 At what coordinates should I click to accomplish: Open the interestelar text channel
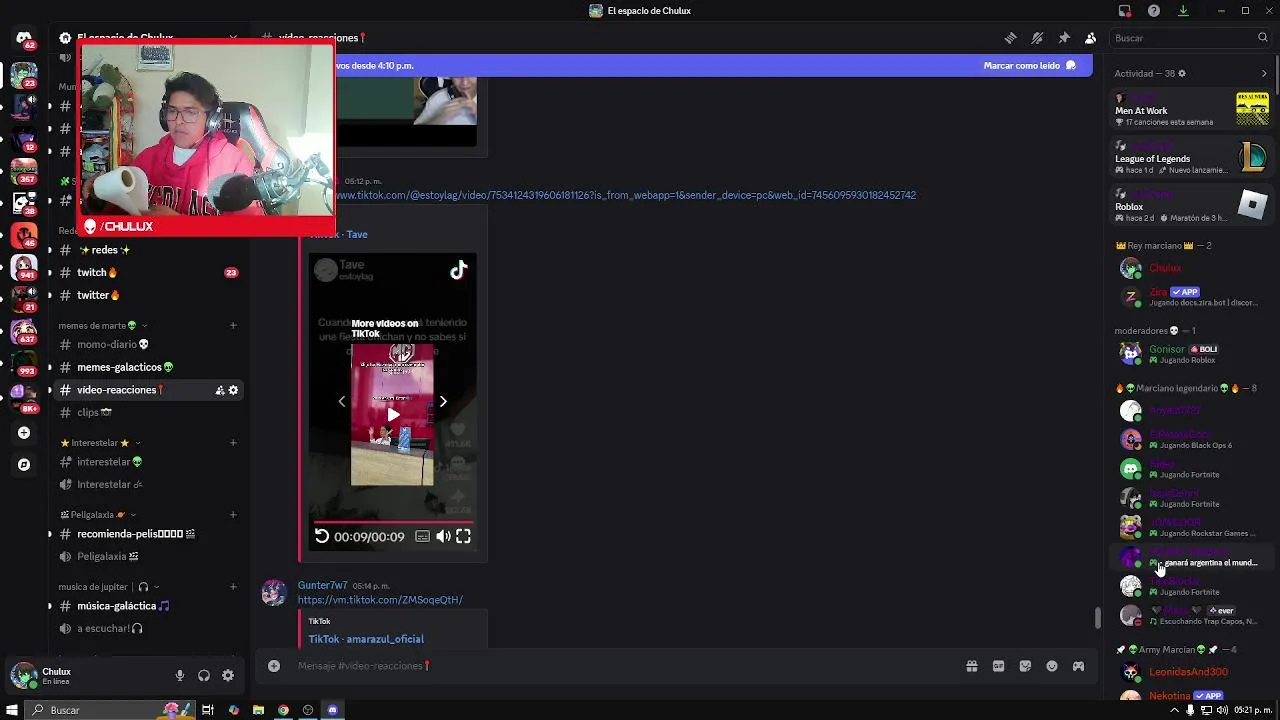(148, 462)
